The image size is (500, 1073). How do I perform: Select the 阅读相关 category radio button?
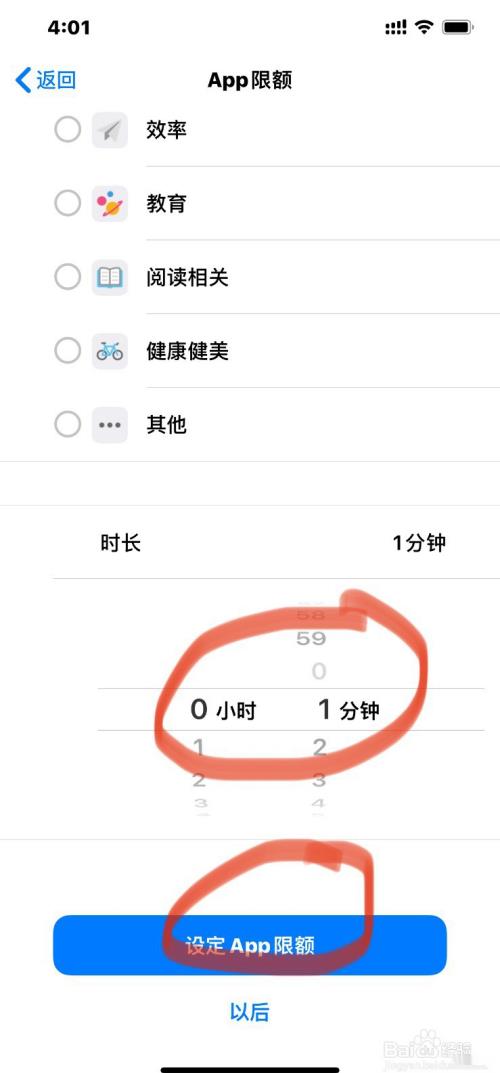click(x=68, y=277)
